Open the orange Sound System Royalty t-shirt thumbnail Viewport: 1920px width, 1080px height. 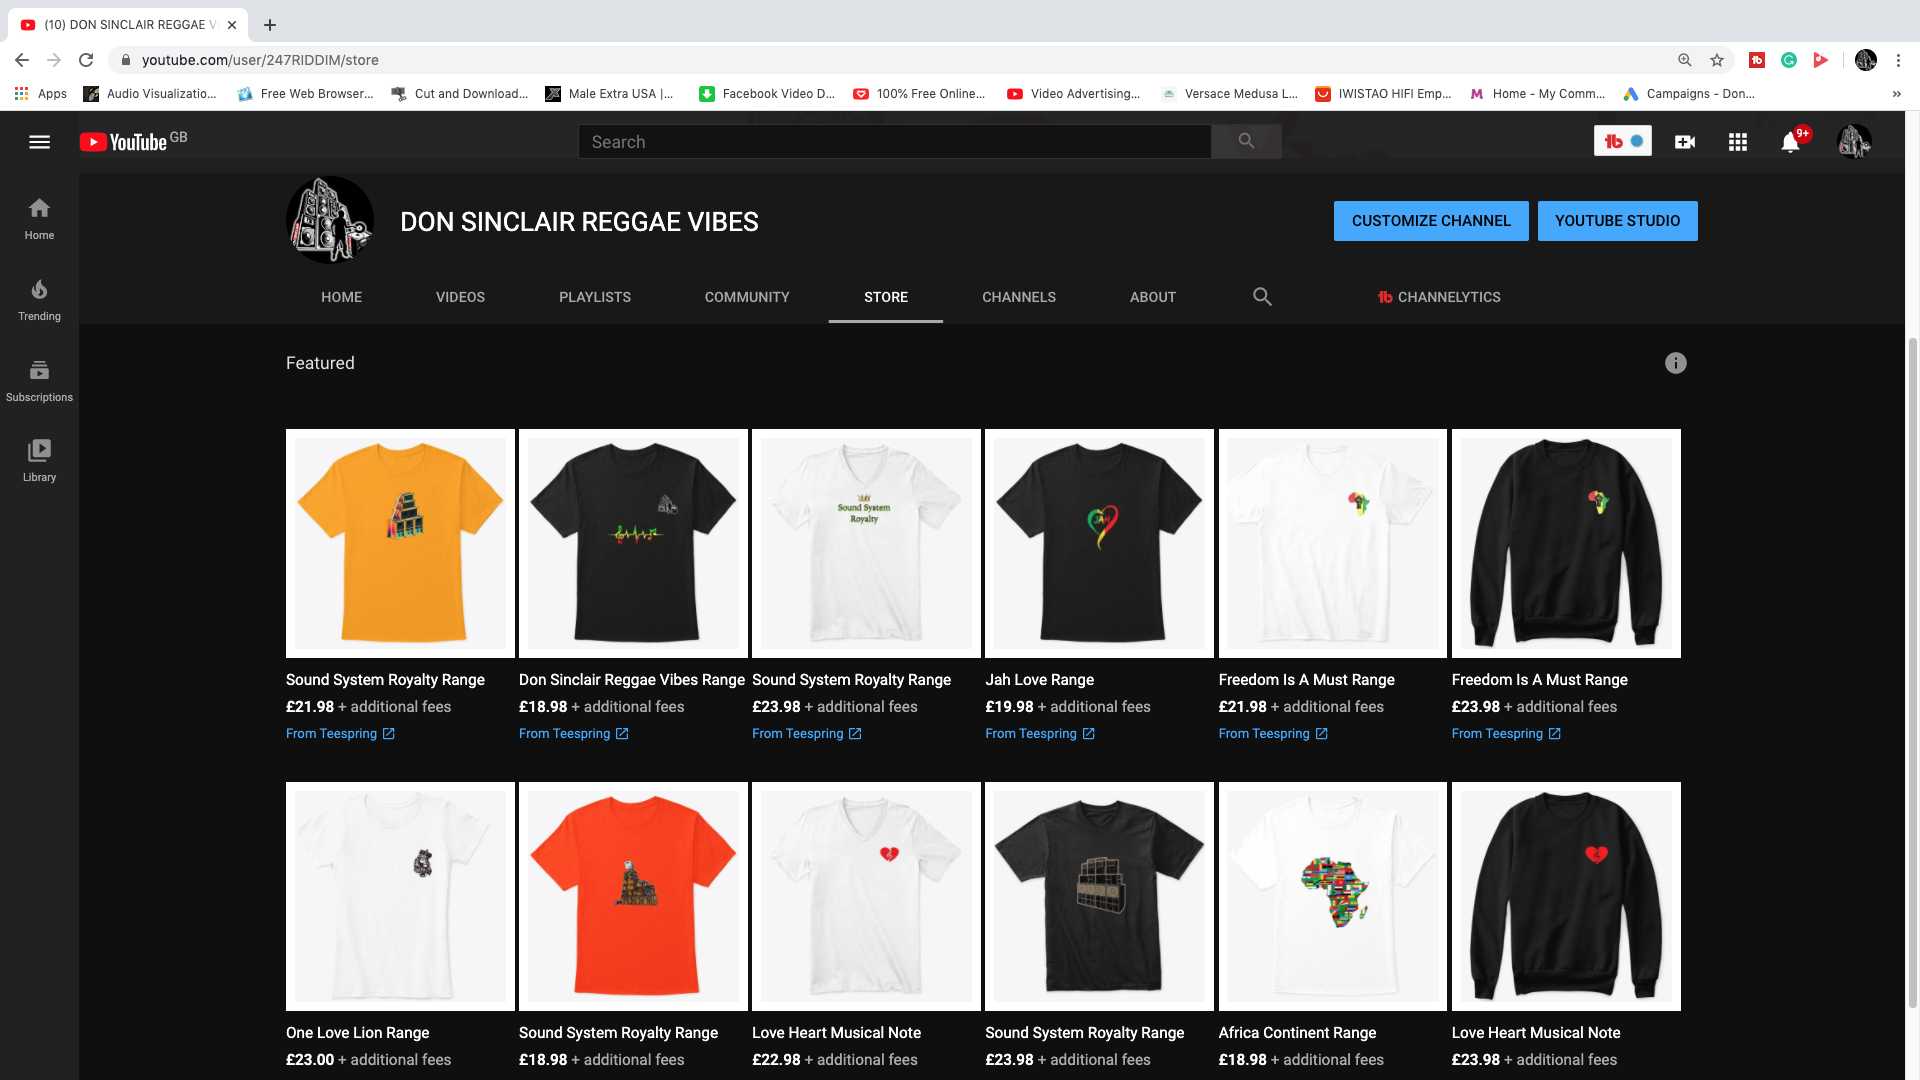400,543
